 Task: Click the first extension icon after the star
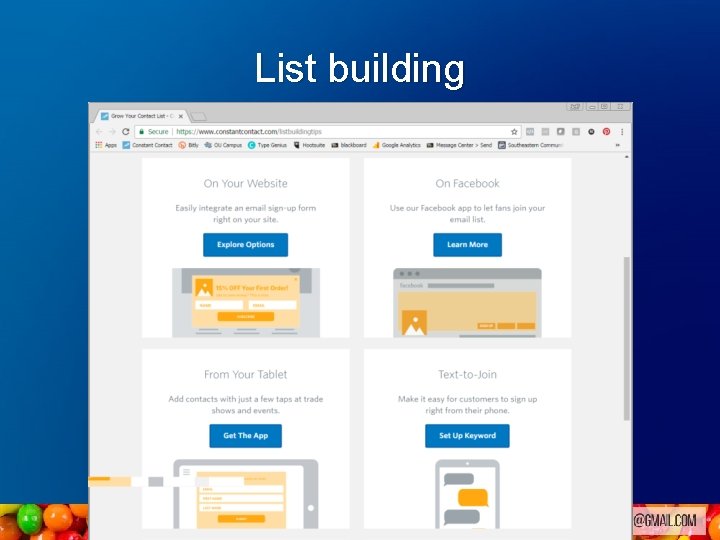(x=530, y=132)
